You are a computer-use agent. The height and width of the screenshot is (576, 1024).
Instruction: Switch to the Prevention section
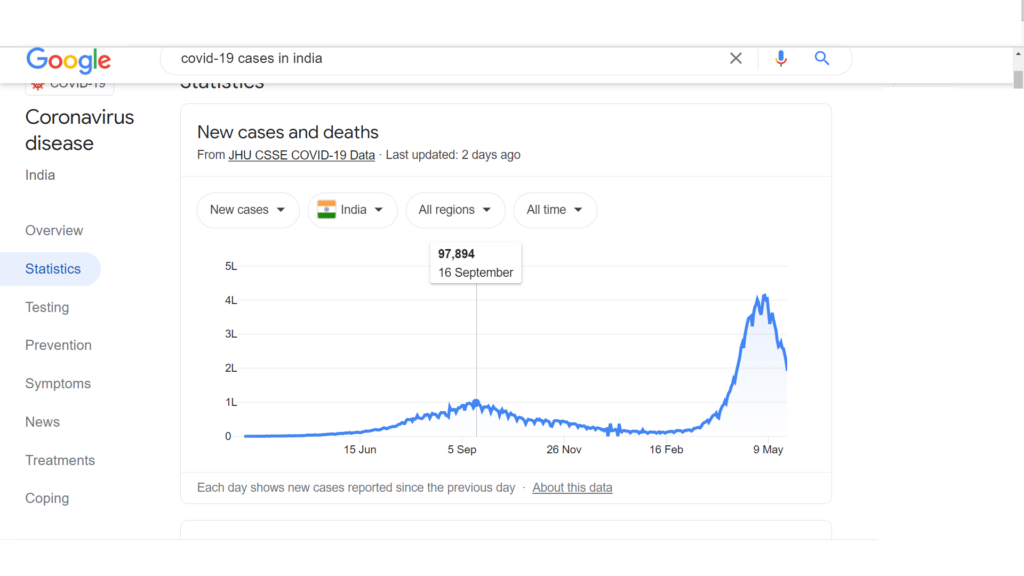(x=58, y=345)
